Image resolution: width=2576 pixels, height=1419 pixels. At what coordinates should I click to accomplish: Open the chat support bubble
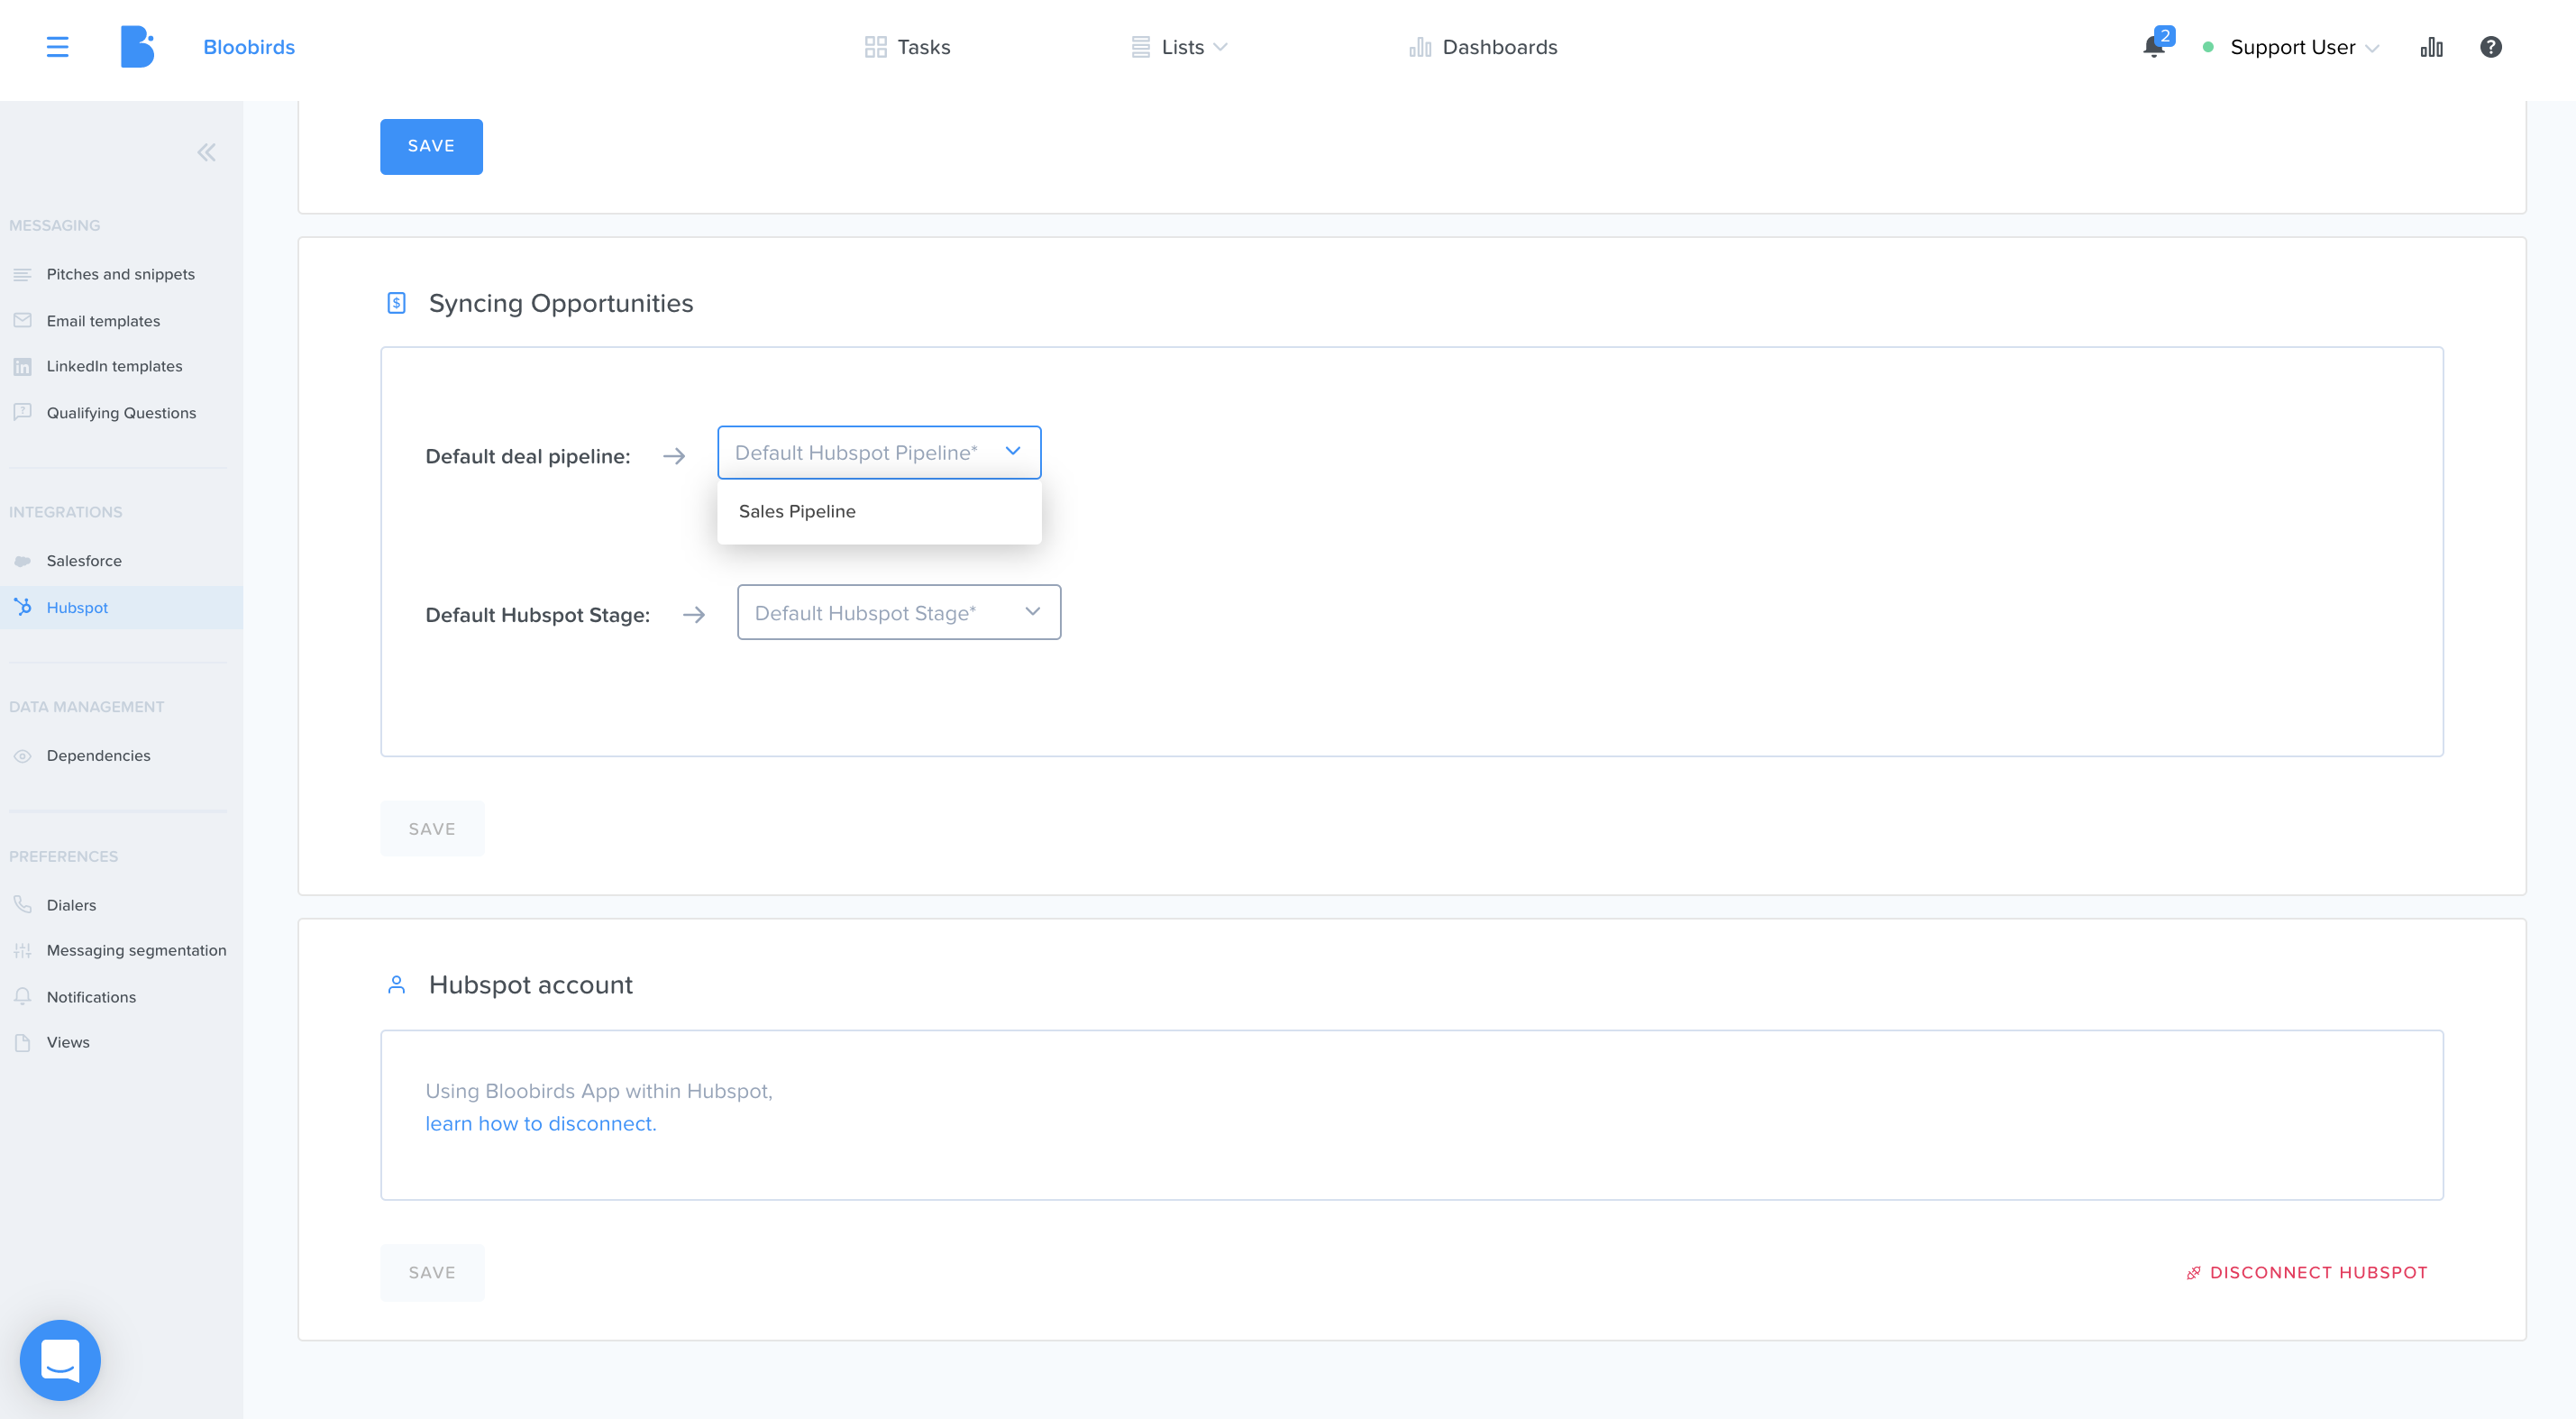click(x=60, y=1360)
